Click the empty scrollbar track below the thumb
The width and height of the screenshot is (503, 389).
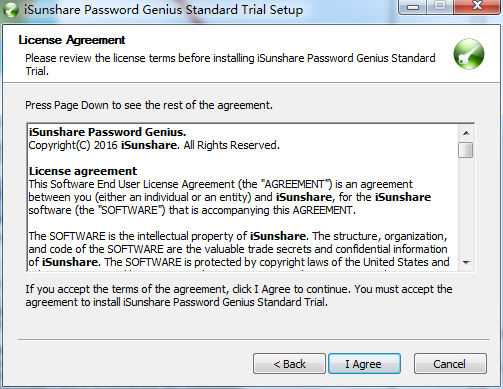pyautogui.click(x=466, y=207)
